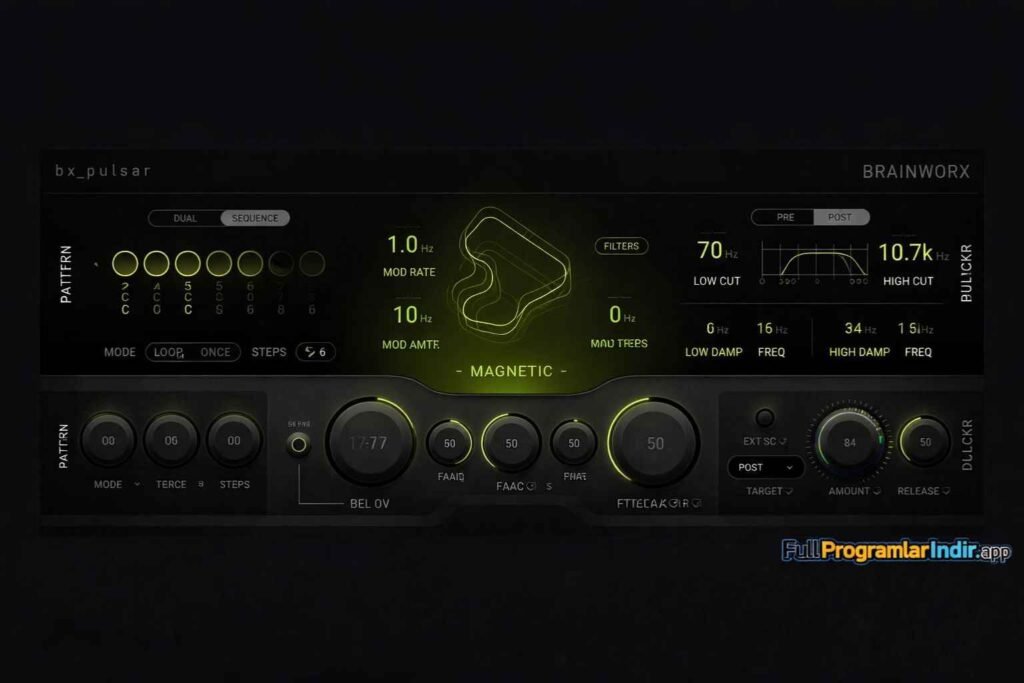Click the MAGNETIC mode label

(511, 370)
